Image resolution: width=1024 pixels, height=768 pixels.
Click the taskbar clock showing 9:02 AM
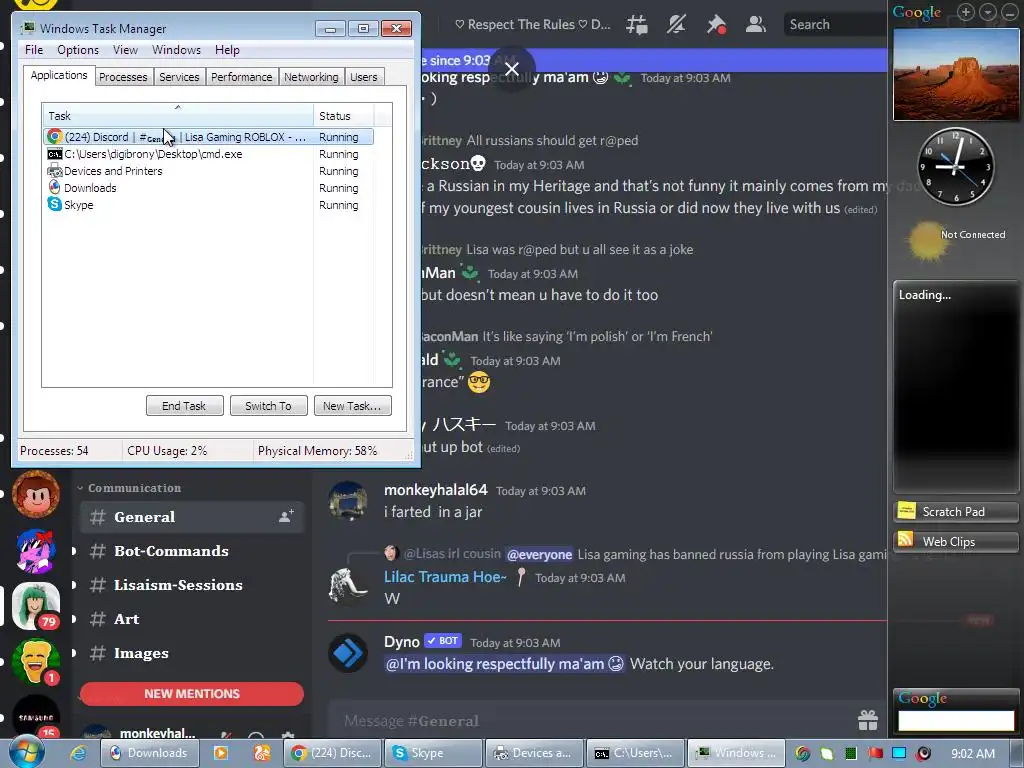tap(973, 753)
